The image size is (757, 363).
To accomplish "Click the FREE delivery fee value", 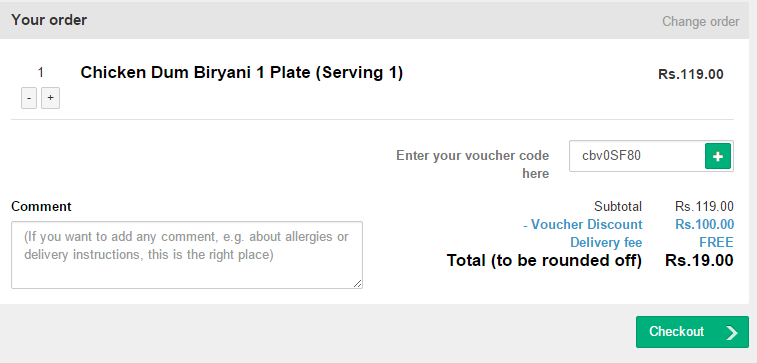I will [716, 242].
